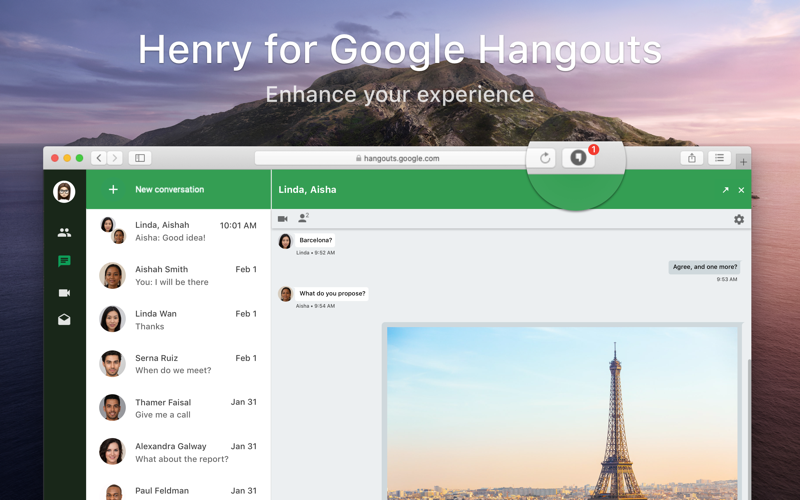Add a new Safari tab
The height and width of the screenshot is (500, 800).
click(743, 162)
